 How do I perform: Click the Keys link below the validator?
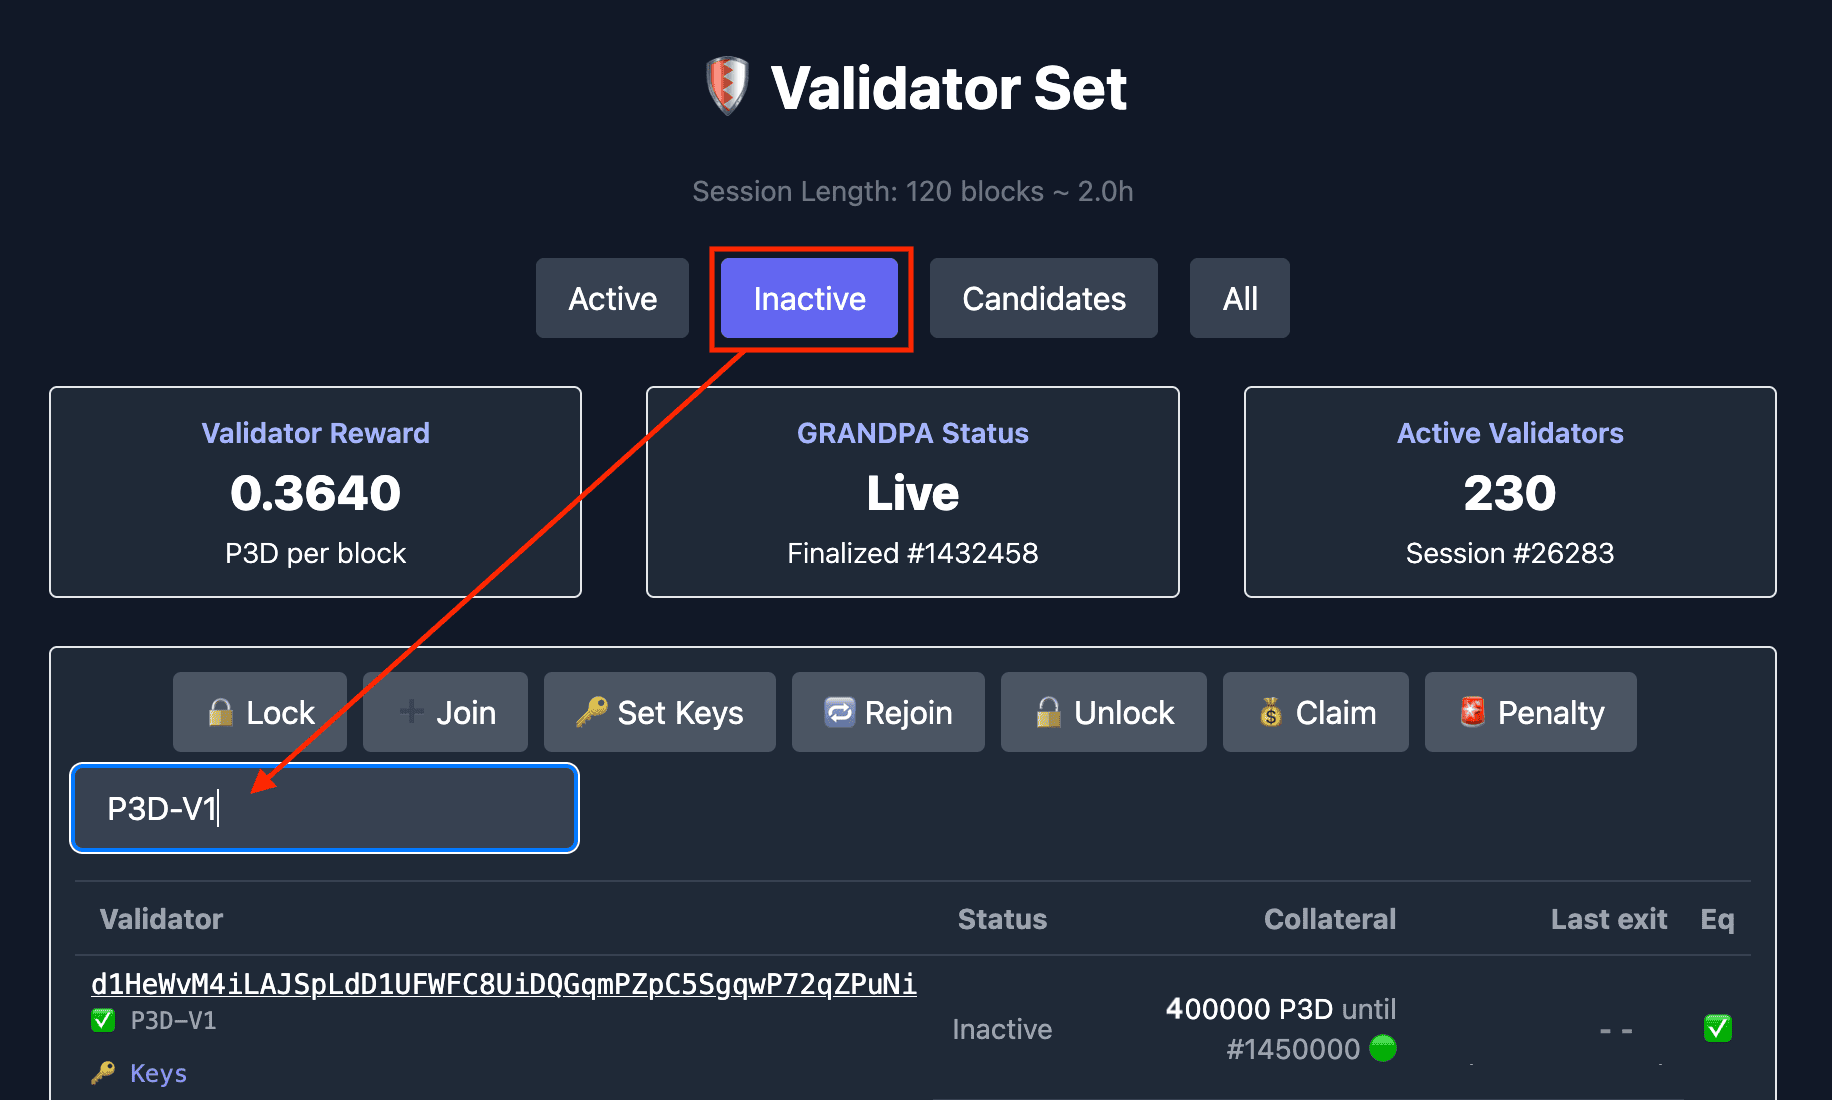157,1072
